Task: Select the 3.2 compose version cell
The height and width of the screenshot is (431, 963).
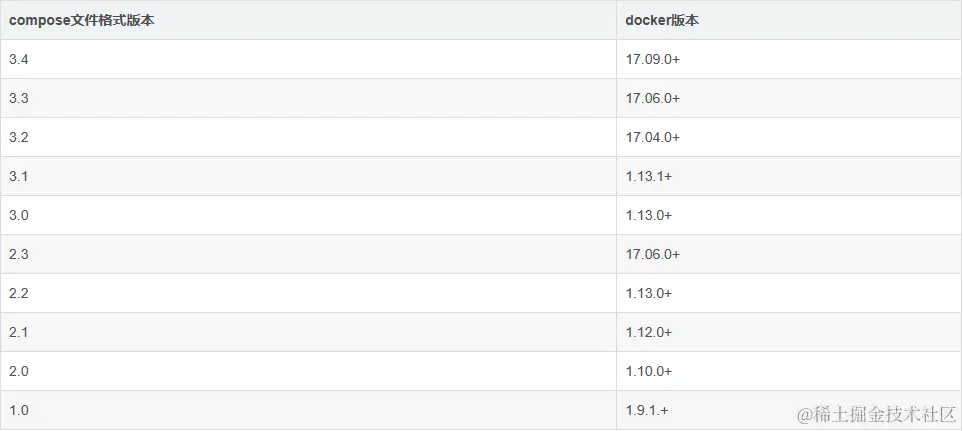Action: [308, 138]
